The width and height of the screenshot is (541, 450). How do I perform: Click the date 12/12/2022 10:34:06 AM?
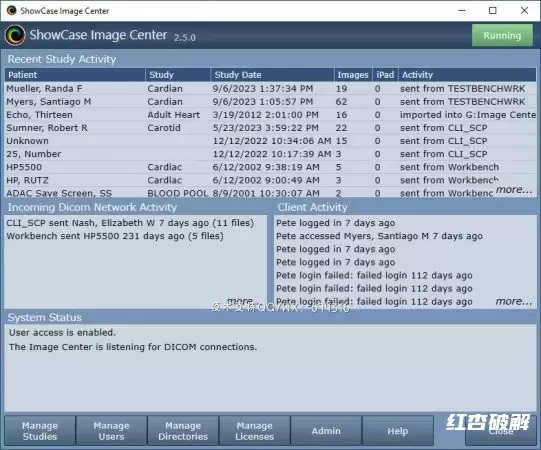(272, 141)
